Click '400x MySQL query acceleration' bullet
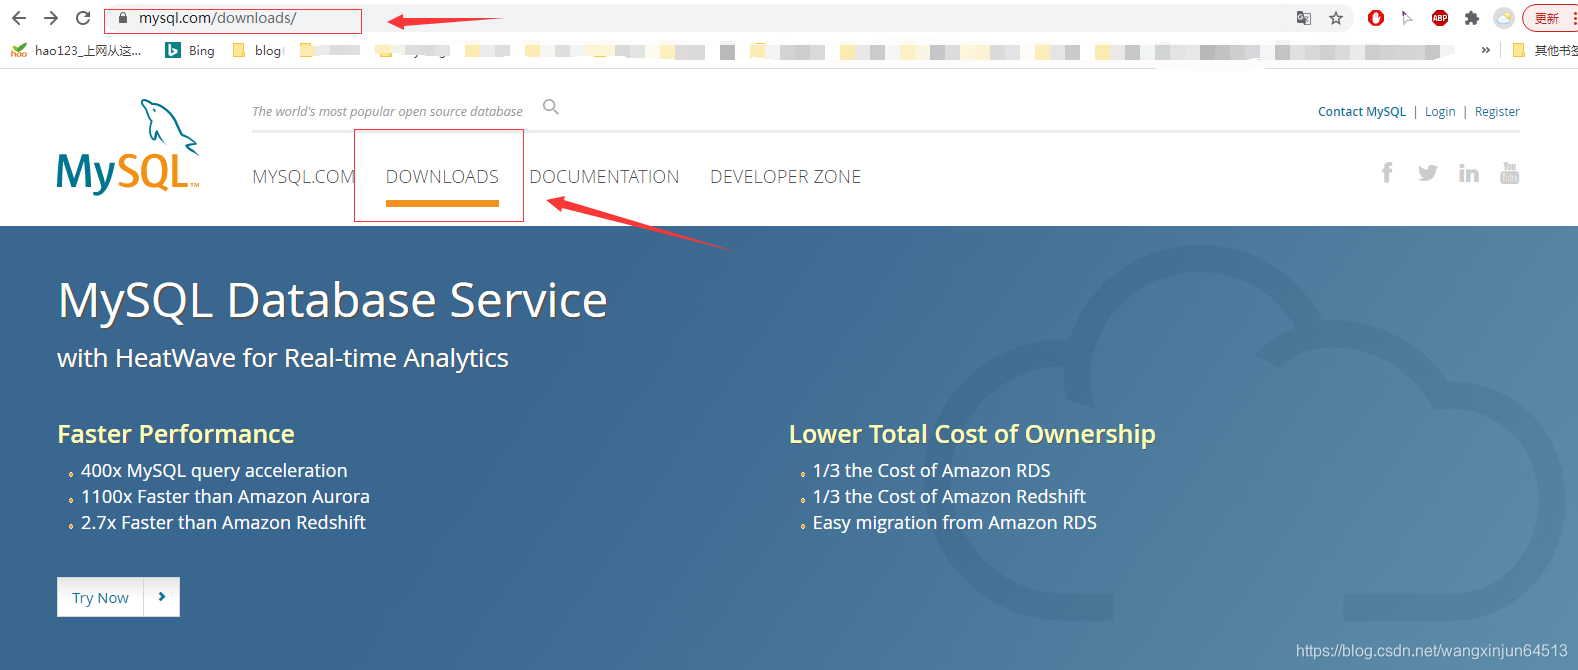 tap(214, 471)
